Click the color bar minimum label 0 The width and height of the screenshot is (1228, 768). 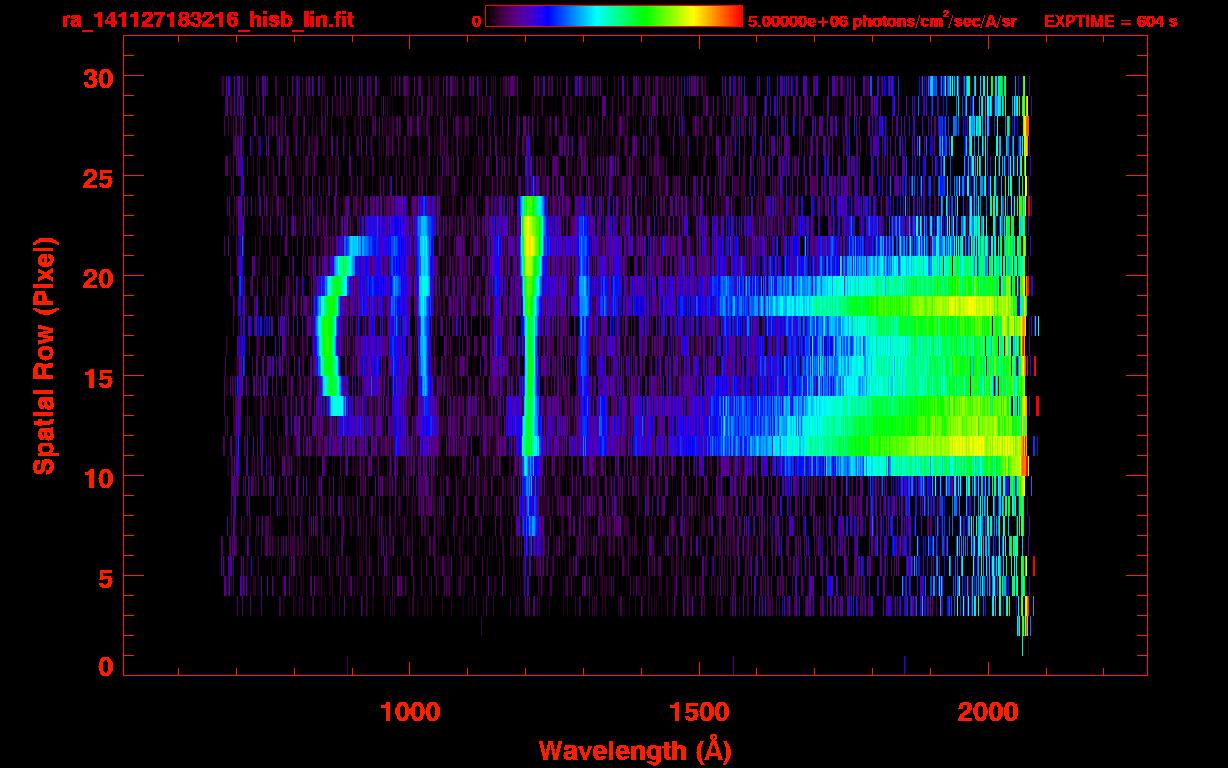click(x=476, y=21)
